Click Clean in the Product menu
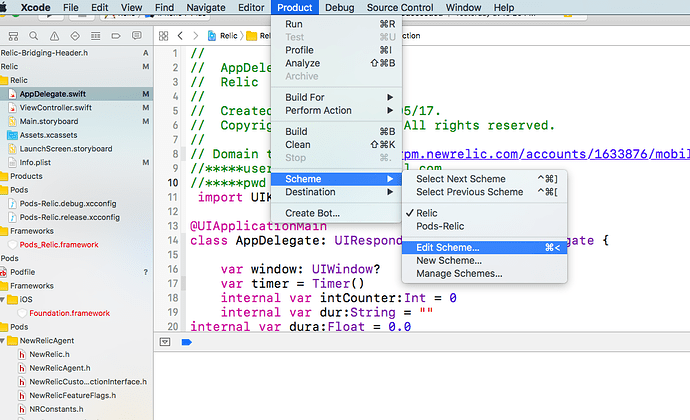The width and height of the screenshot is (690, 420). 336,145
